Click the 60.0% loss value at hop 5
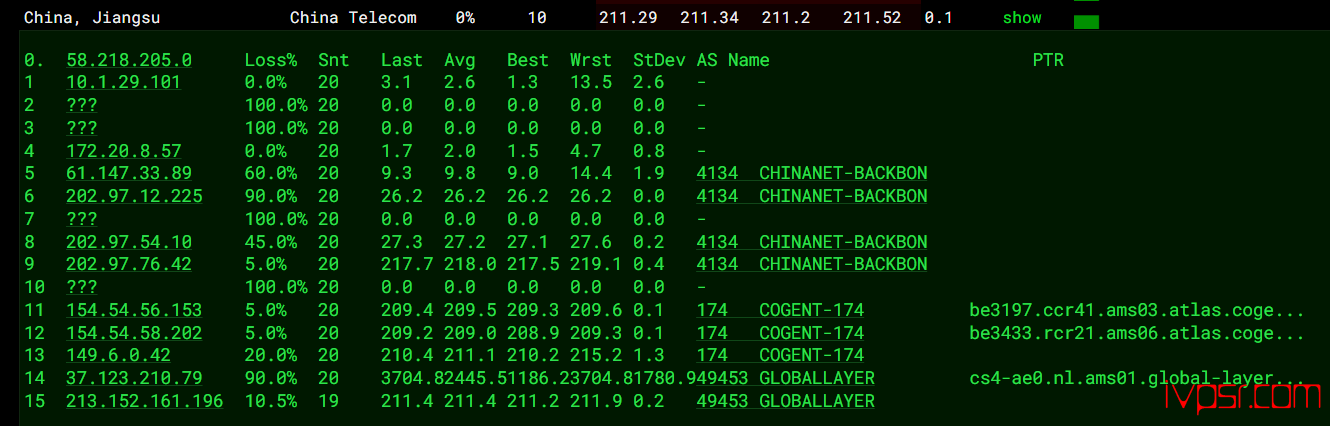Image resolution: width=1330 pixels, height=426 pixels. click(270, 173)
